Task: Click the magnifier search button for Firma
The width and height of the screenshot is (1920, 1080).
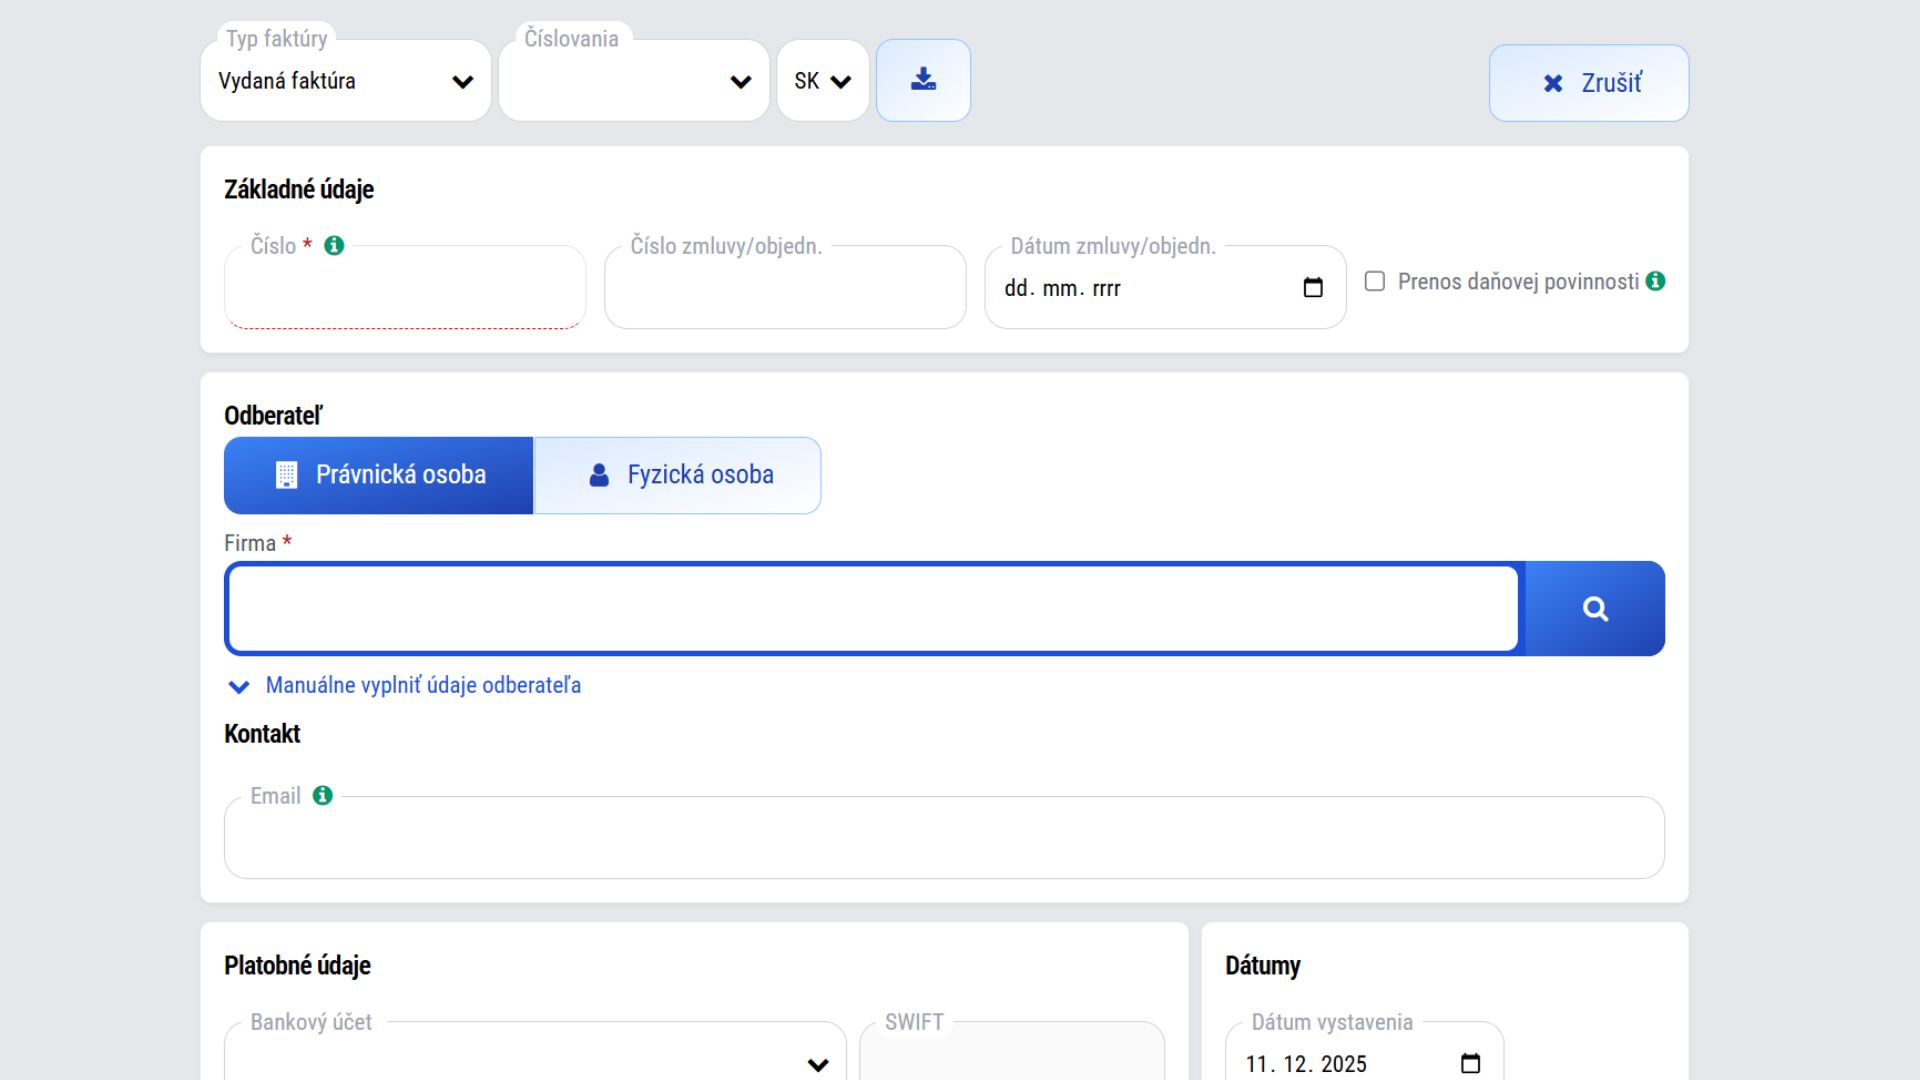Action: 1594,608
